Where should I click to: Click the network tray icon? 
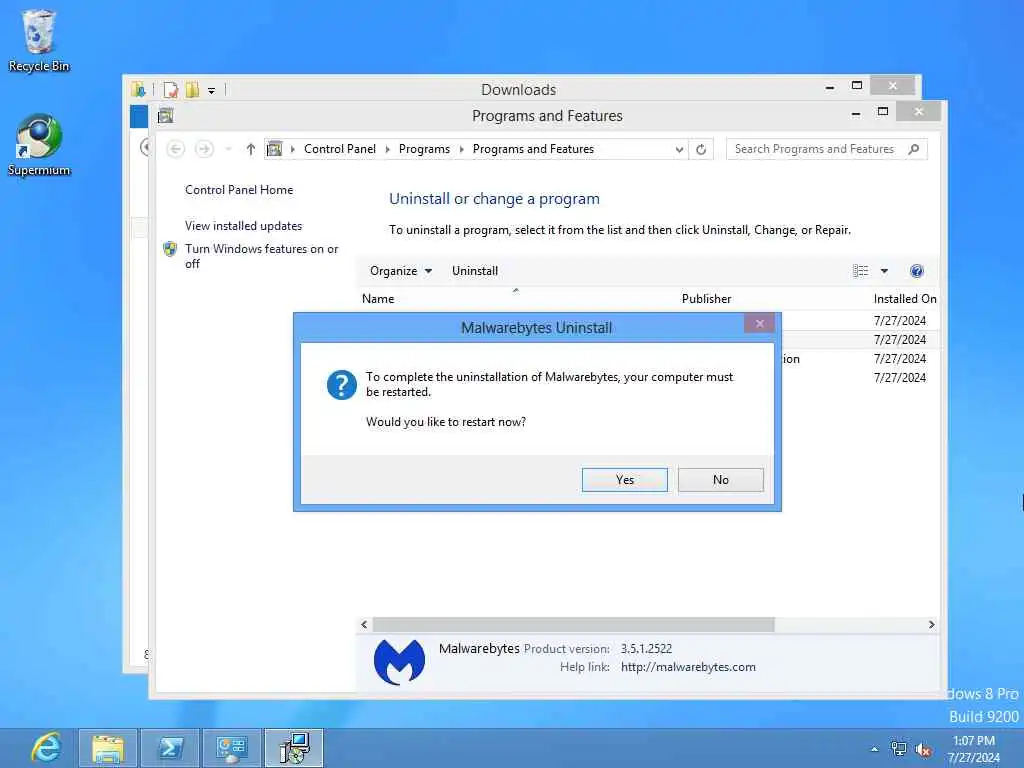899,749
